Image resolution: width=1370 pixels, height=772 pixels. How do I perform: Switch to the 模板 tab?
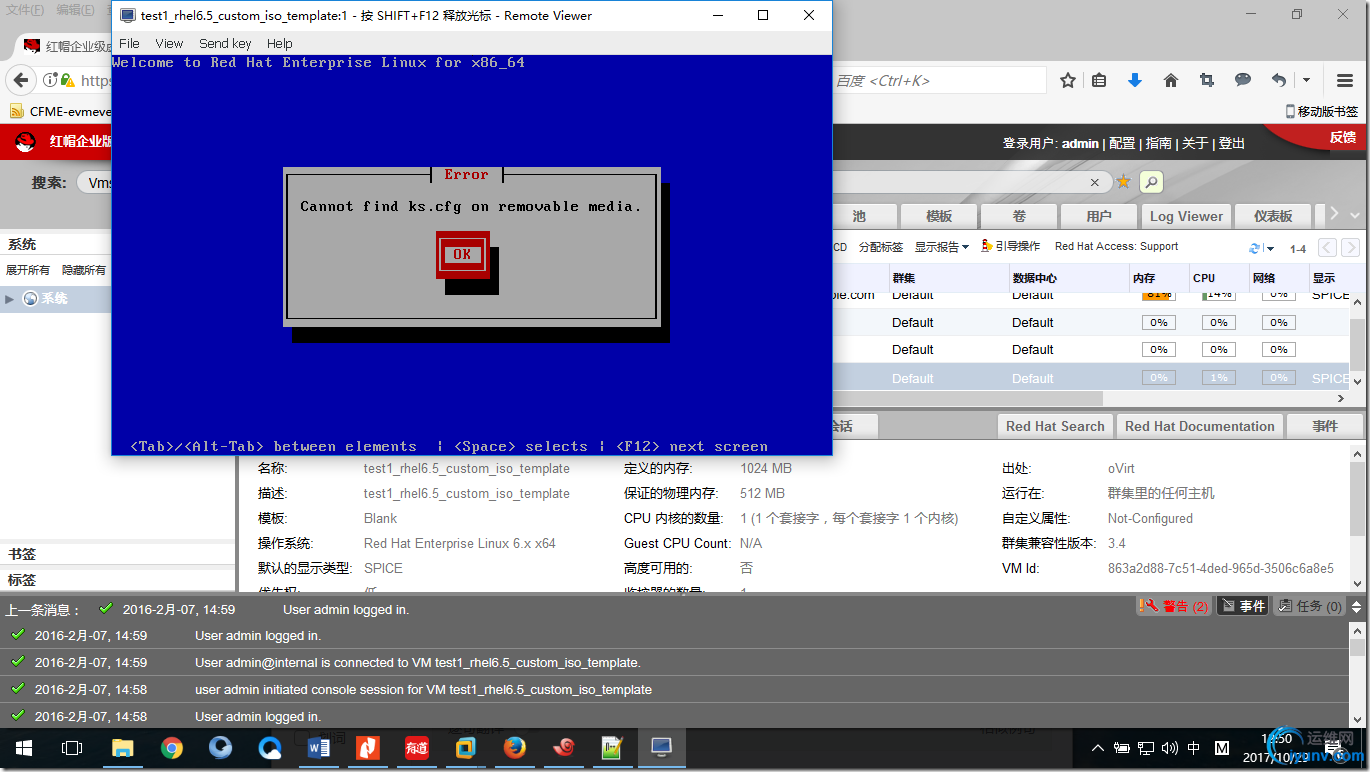tap(939, 216)
